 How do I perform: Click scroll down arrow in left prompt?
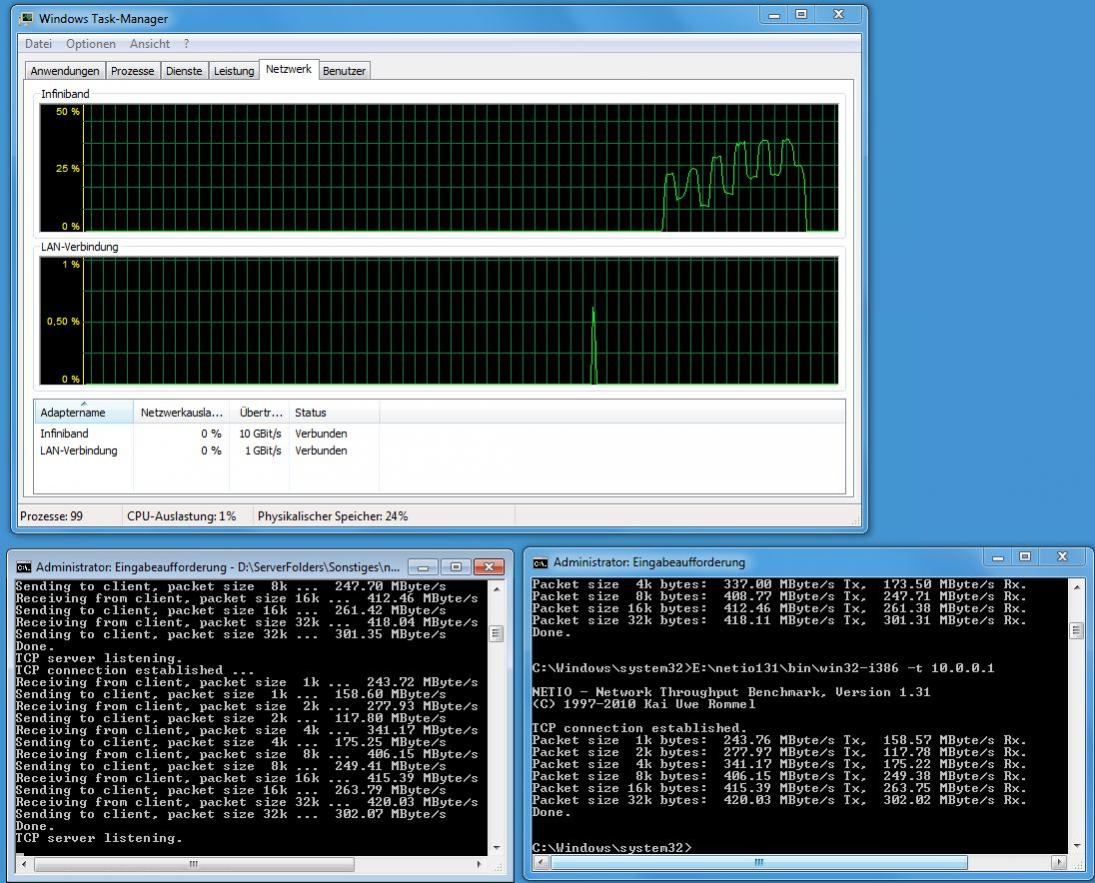tap(496, 847)
